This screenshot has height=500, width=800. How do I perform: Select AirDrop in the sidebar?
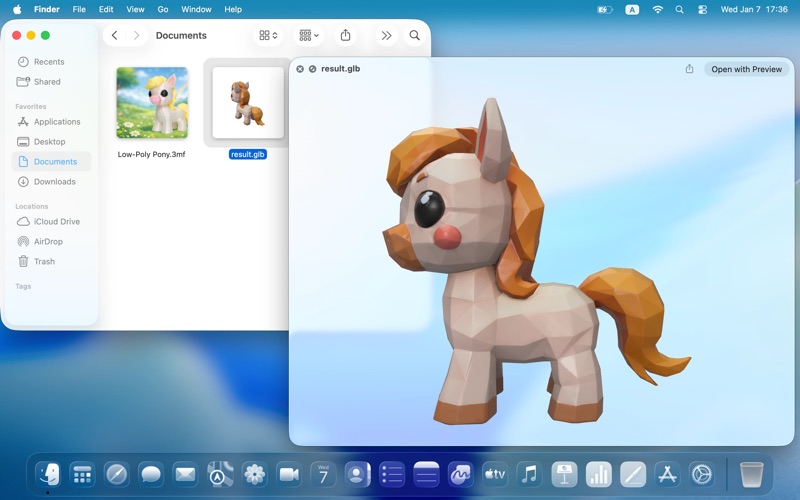[51, 241]
